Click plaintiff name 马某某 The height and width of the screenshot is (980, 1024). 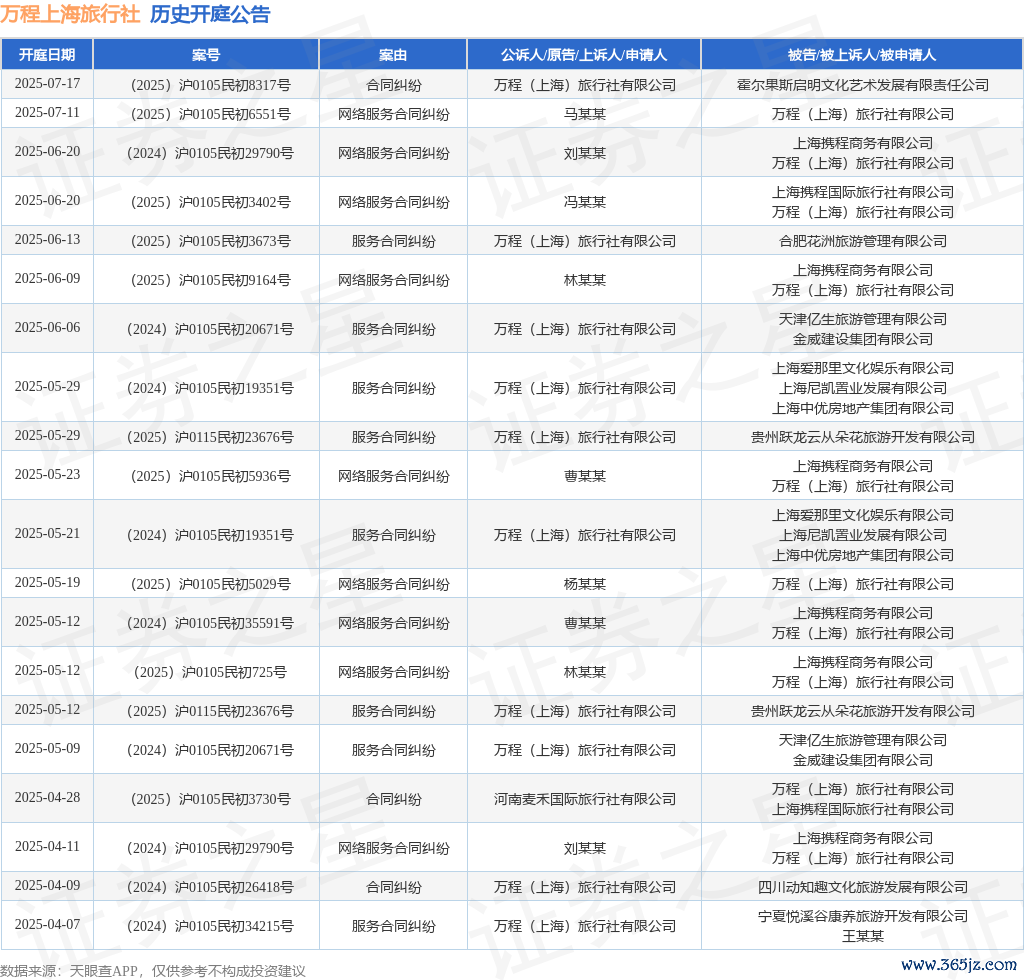[x=584, y=114]
